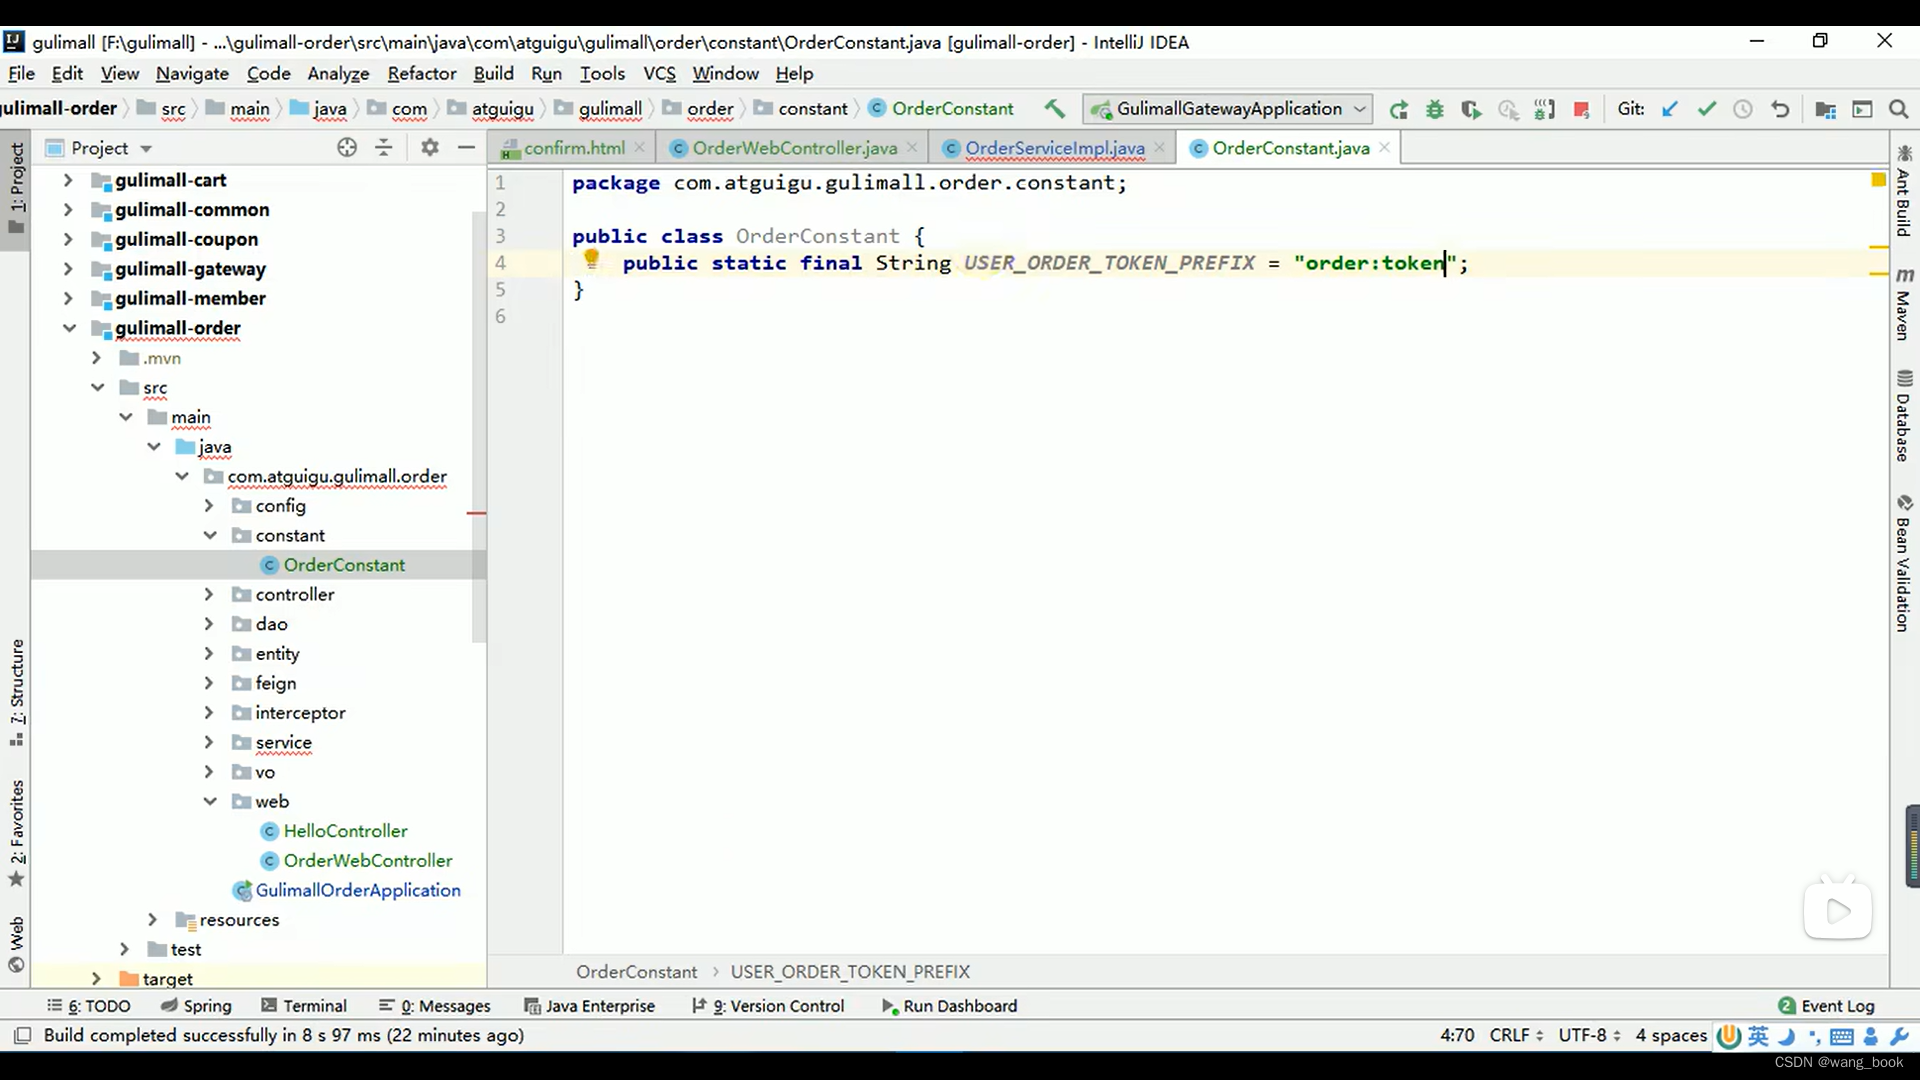Run the GulimallGatewayApplication configuration
1920x1080 pixels.
1398,109
